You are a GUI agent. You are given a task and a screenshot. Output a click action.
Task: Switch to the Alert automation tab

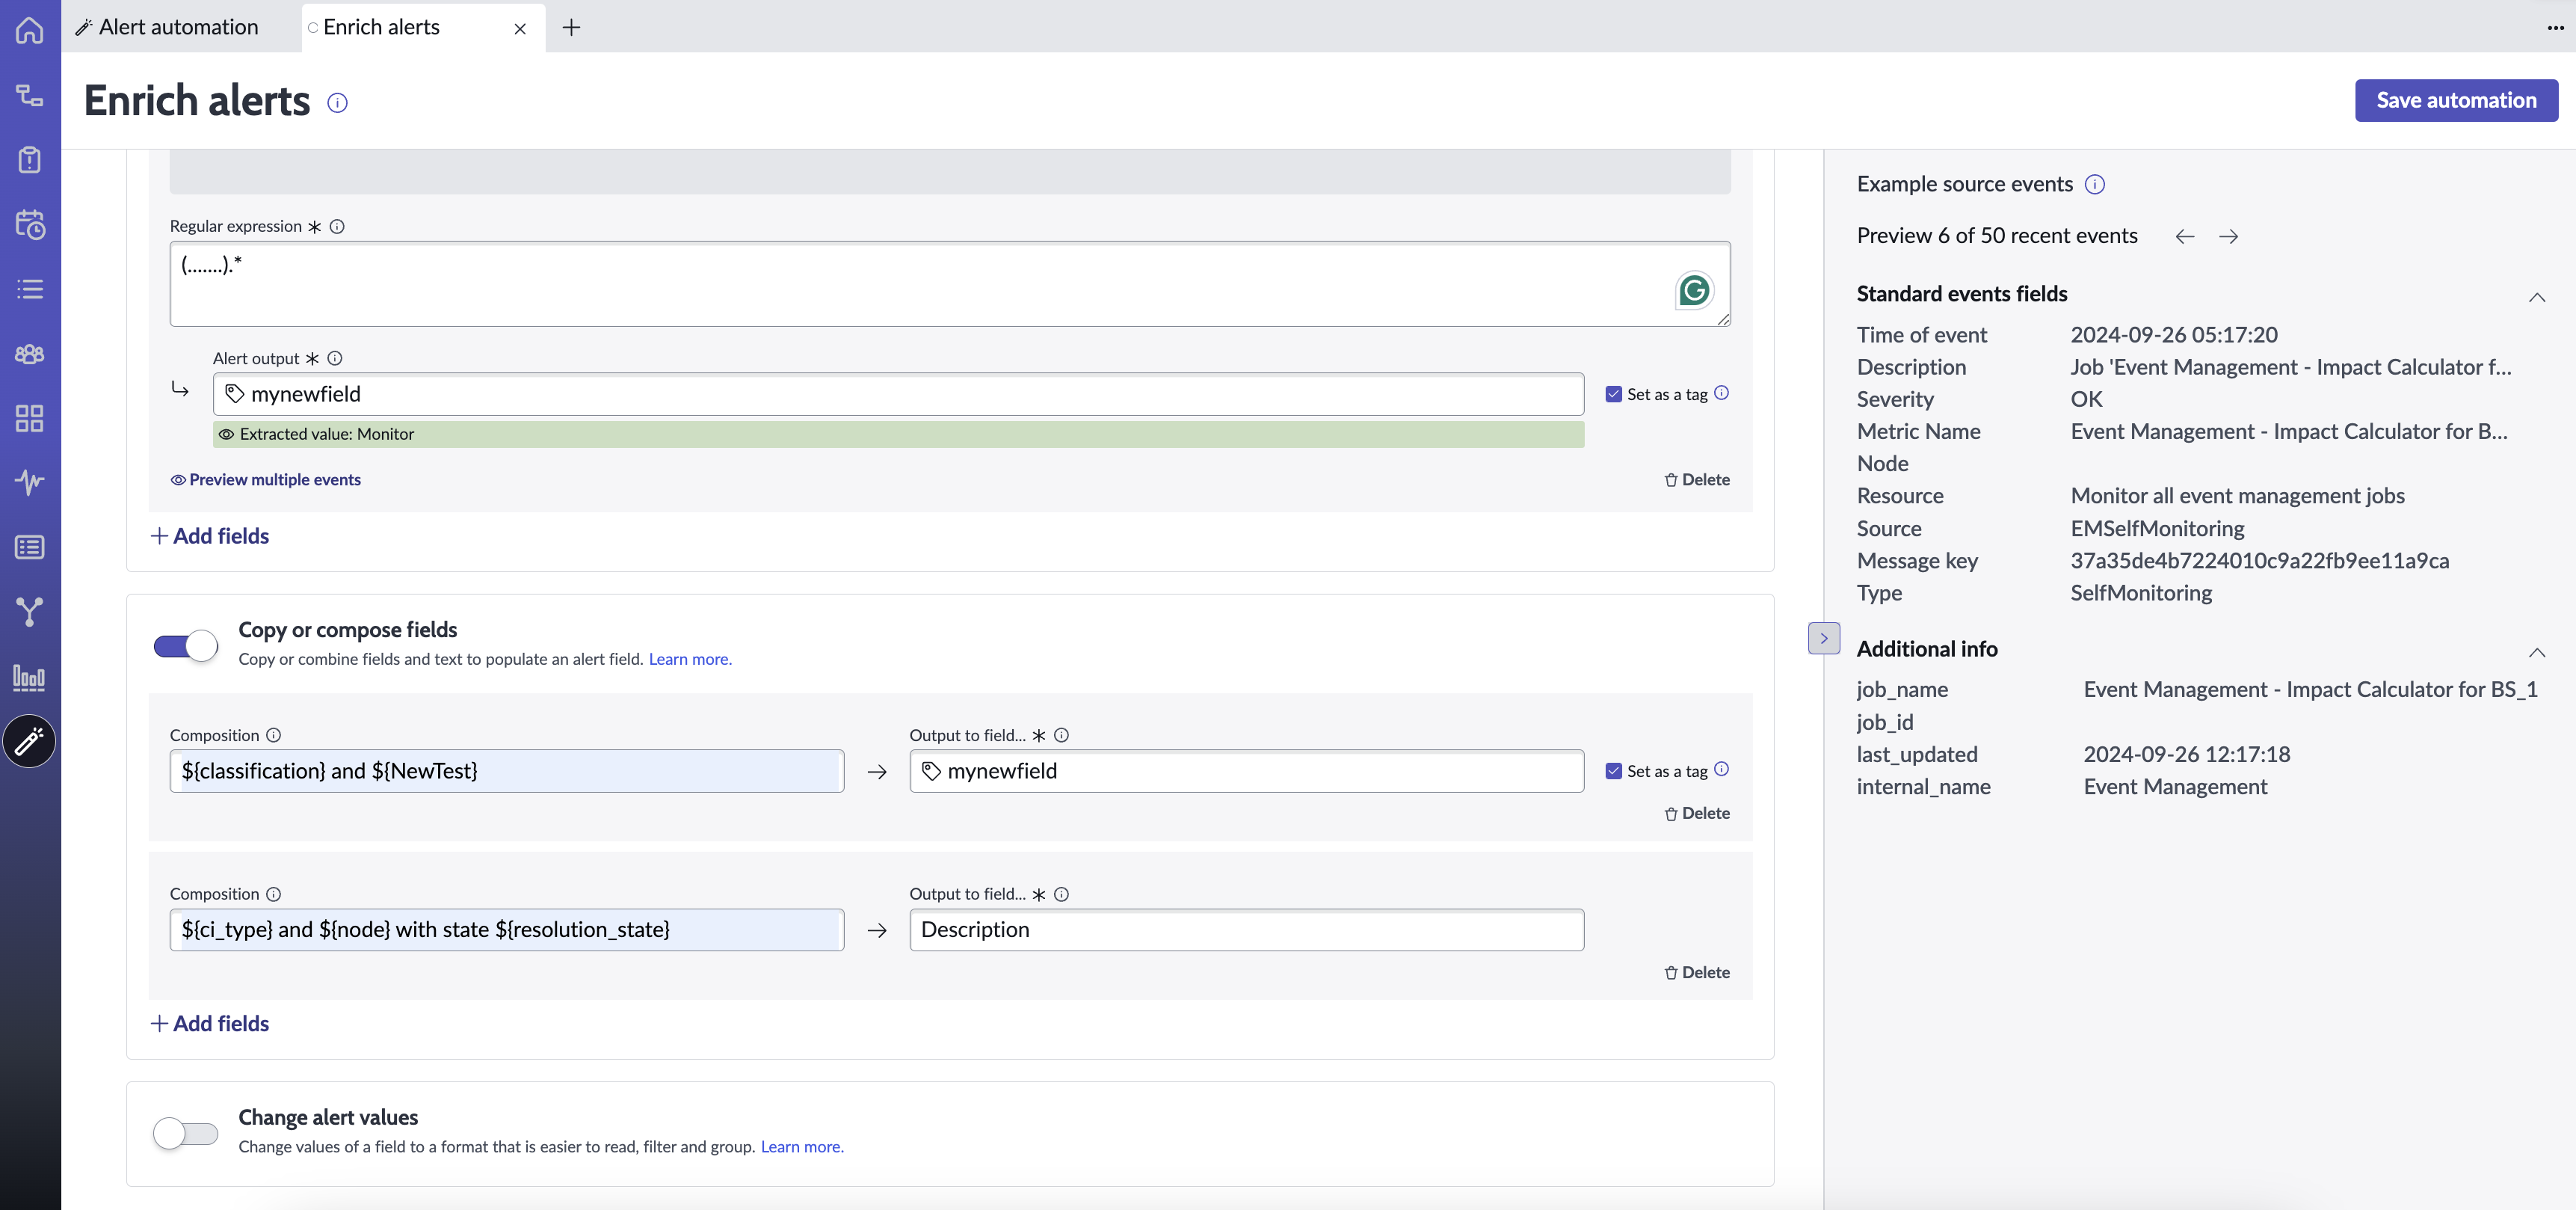tap(168, 27)
